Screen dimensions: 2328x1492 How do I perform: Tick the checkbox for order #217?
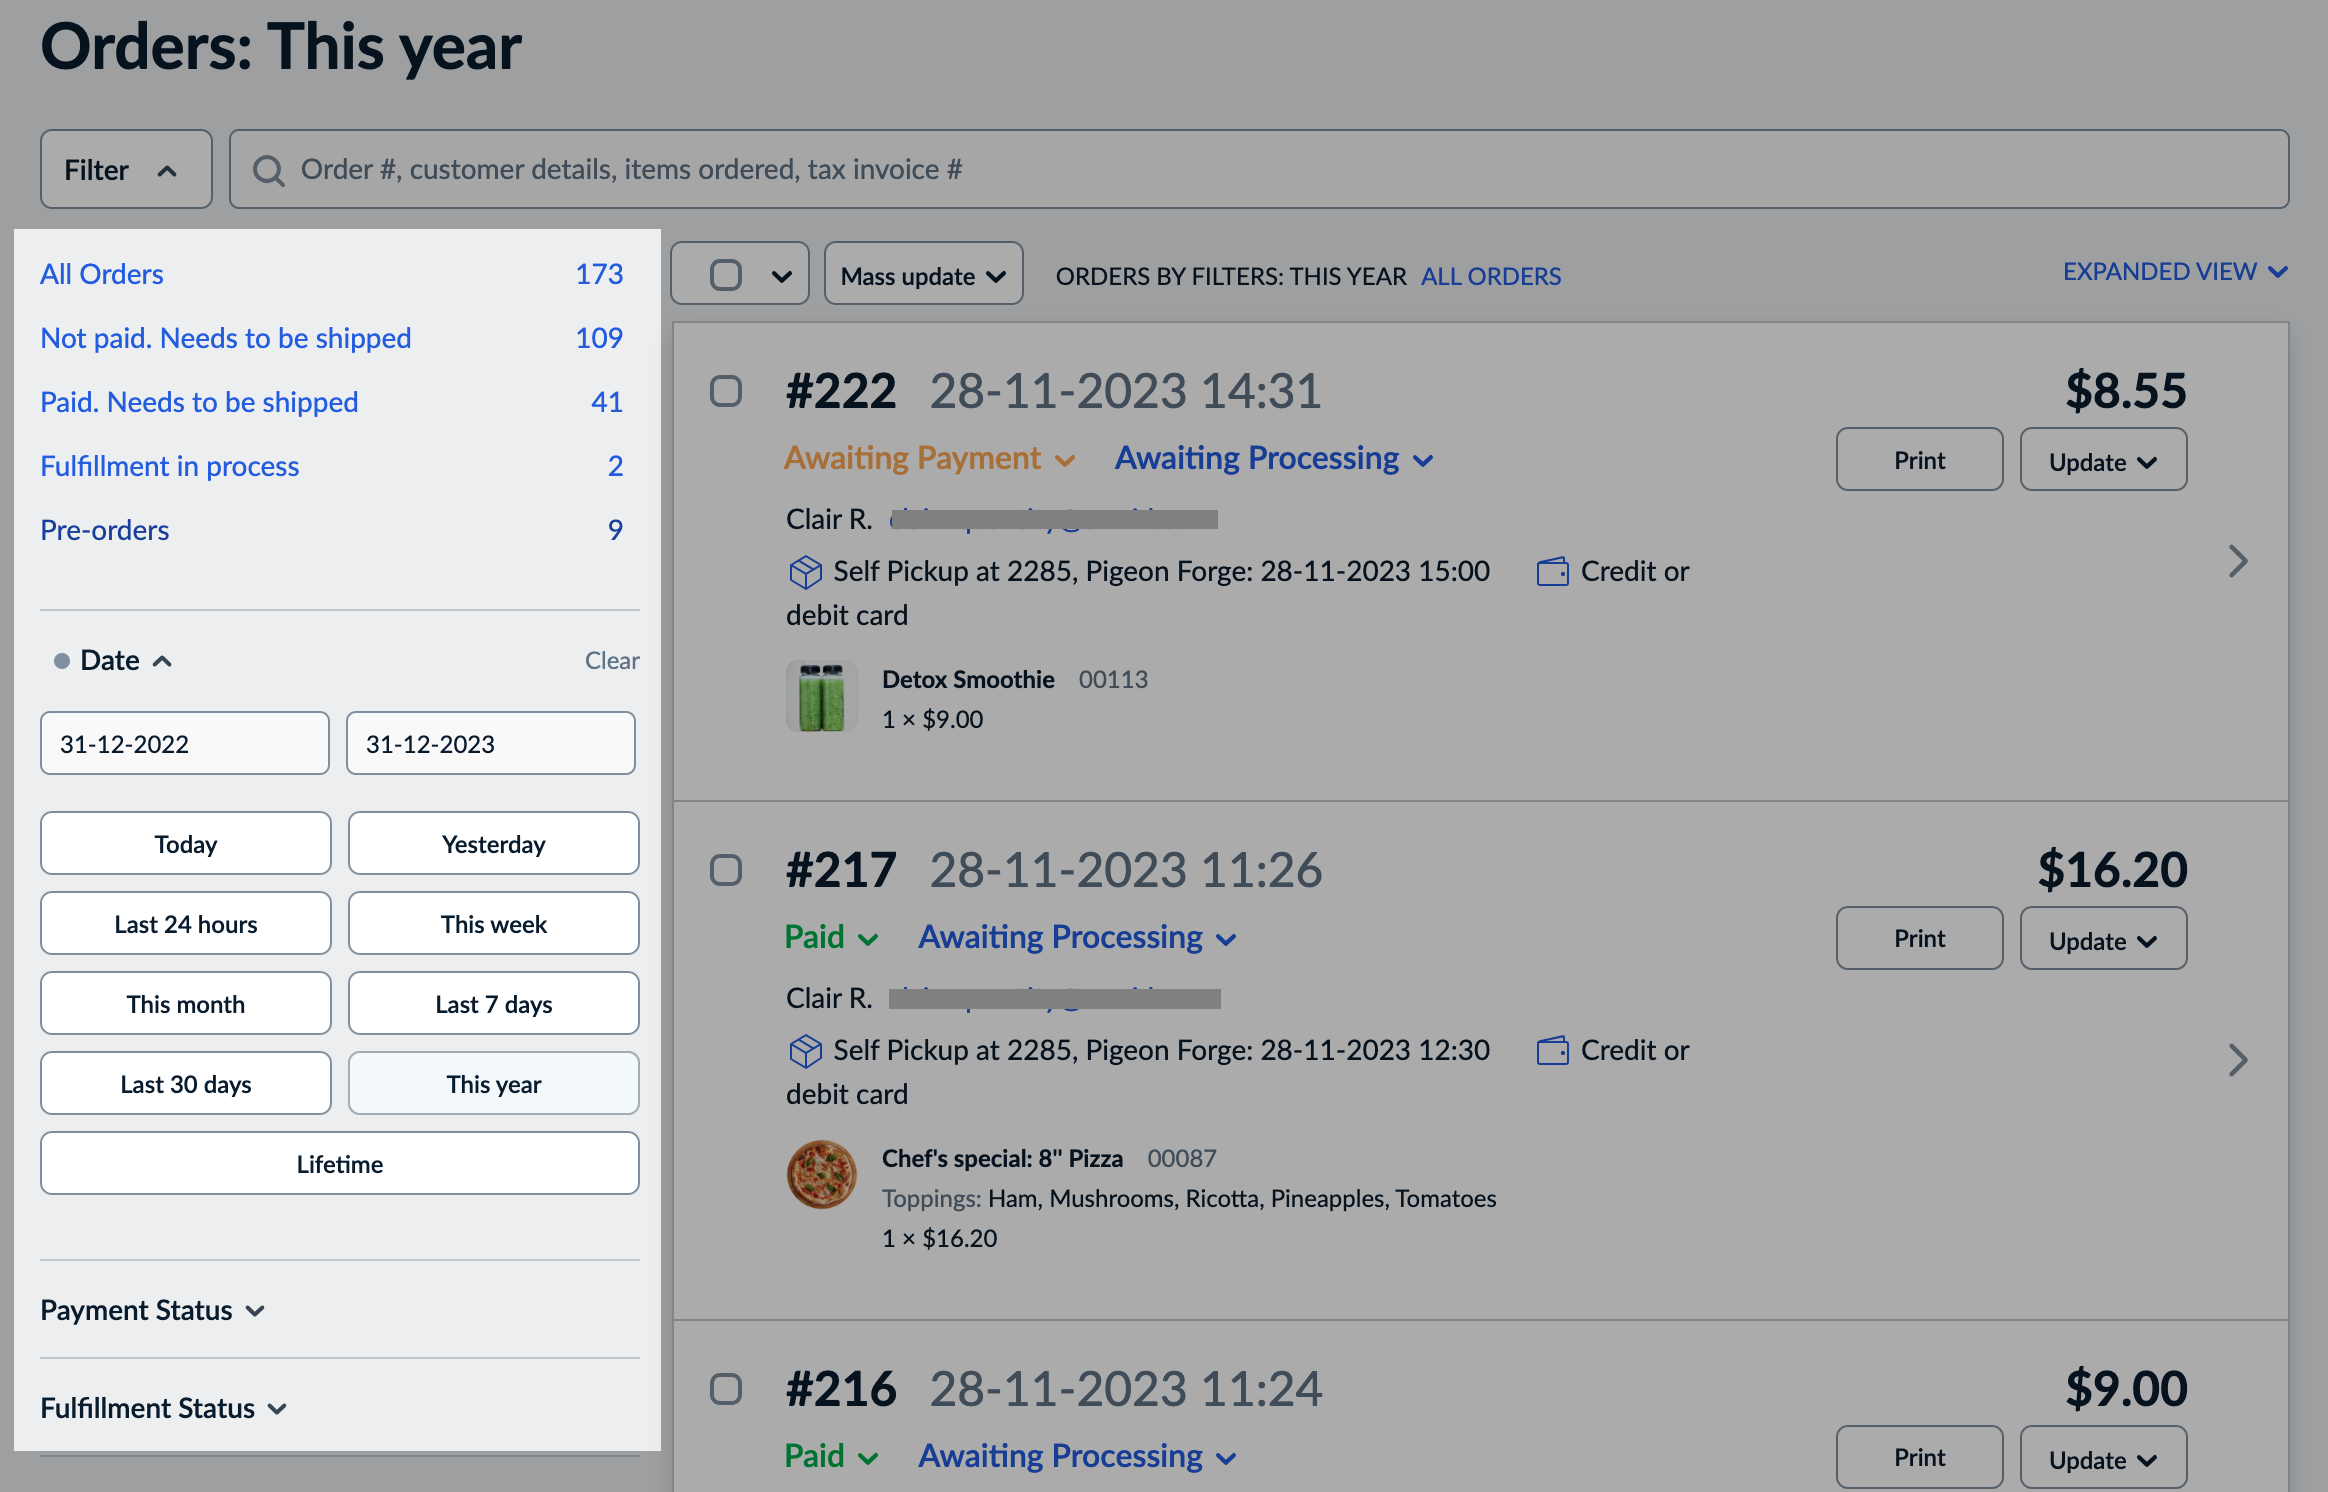726,870
